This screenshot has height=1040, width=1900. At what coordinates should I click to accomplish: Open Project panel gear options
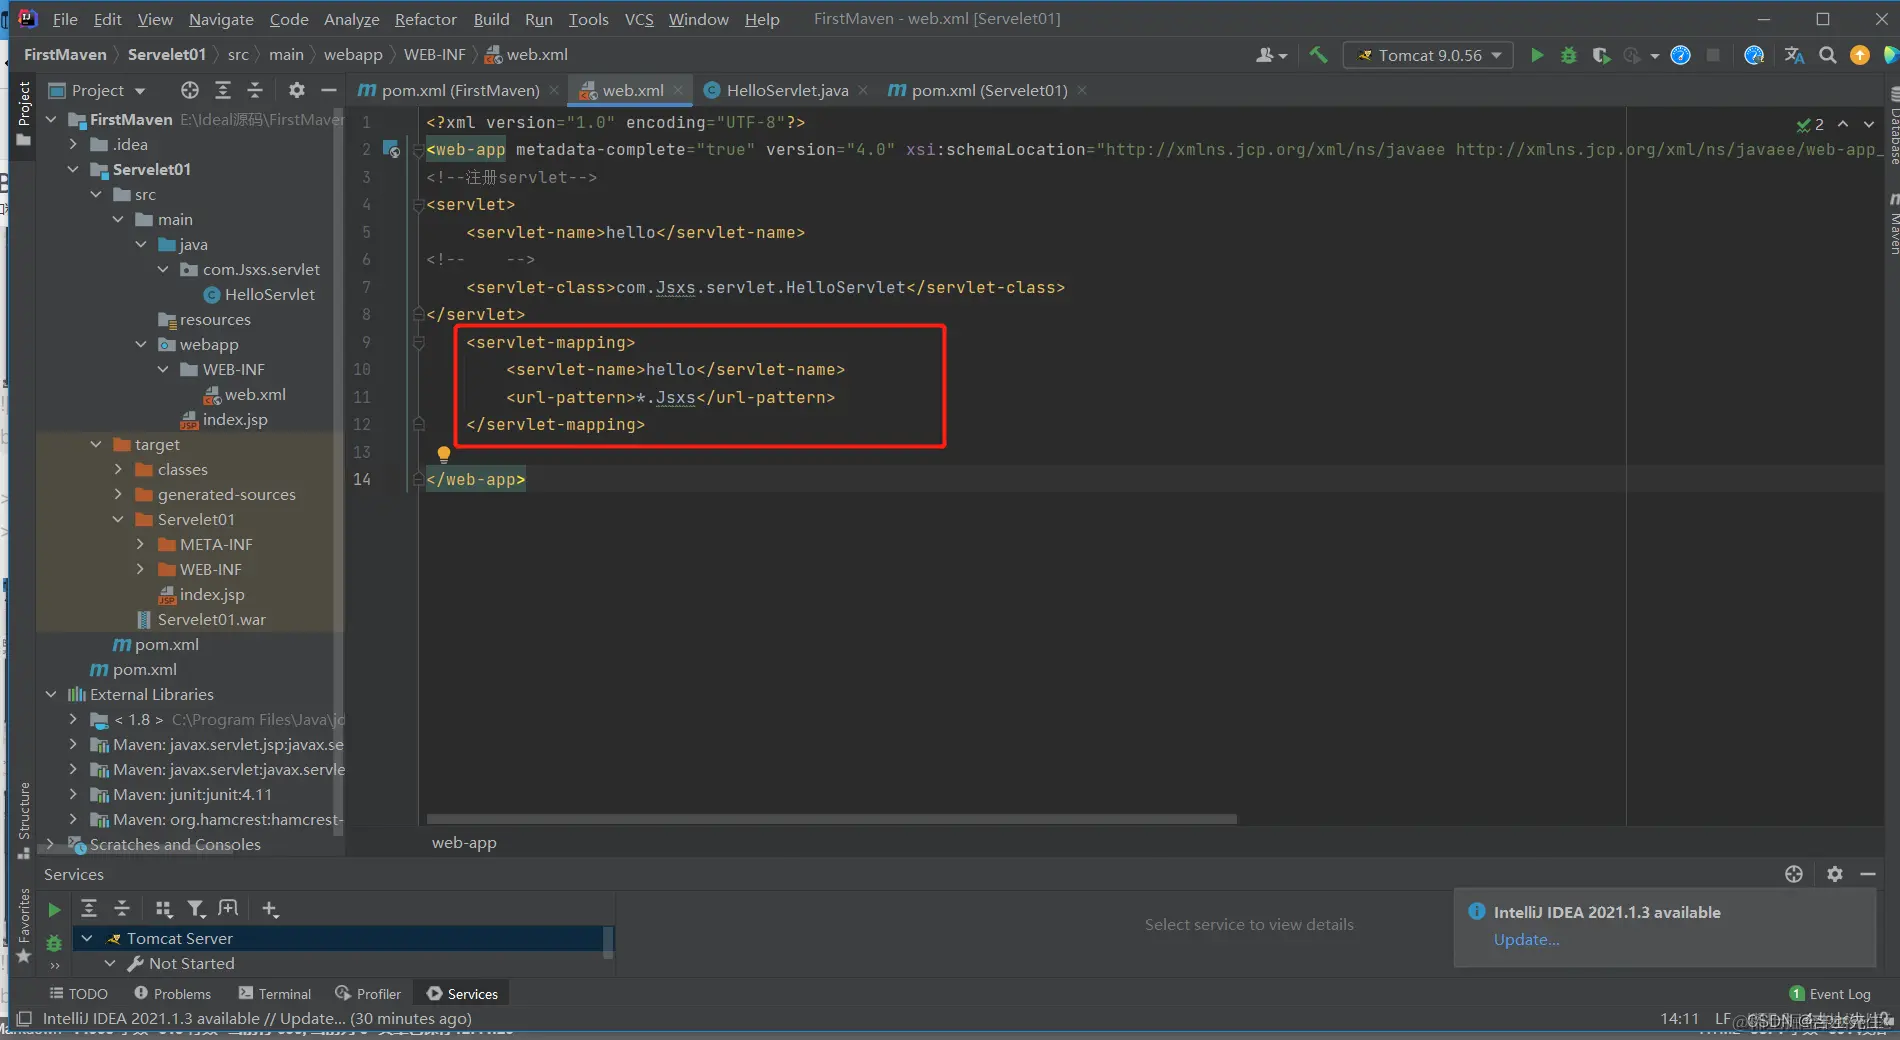(x=297, y=90)
